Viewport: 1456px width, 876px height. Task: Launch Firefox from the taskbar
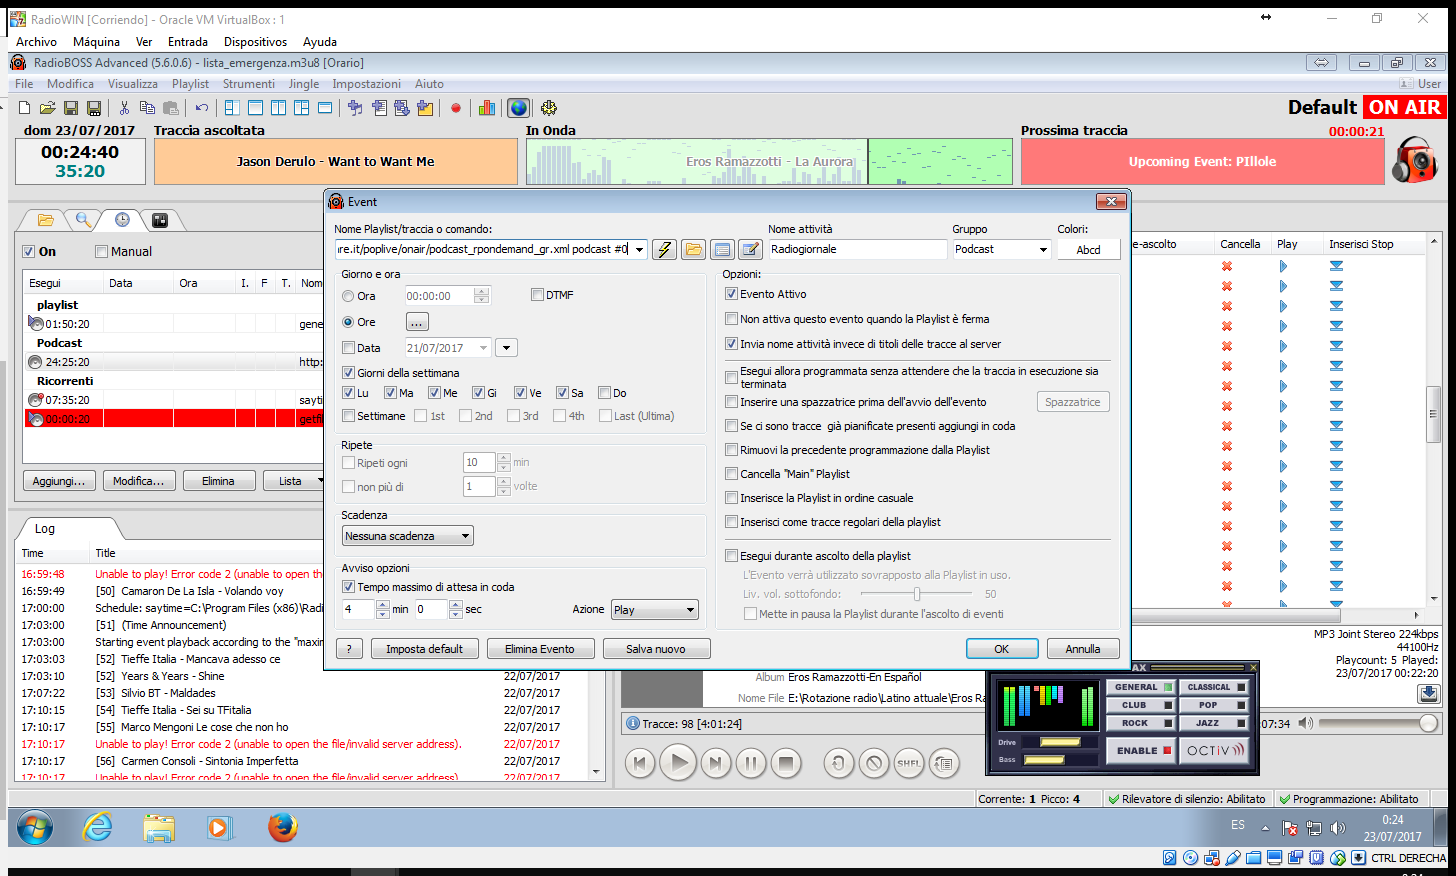[283, 827]
